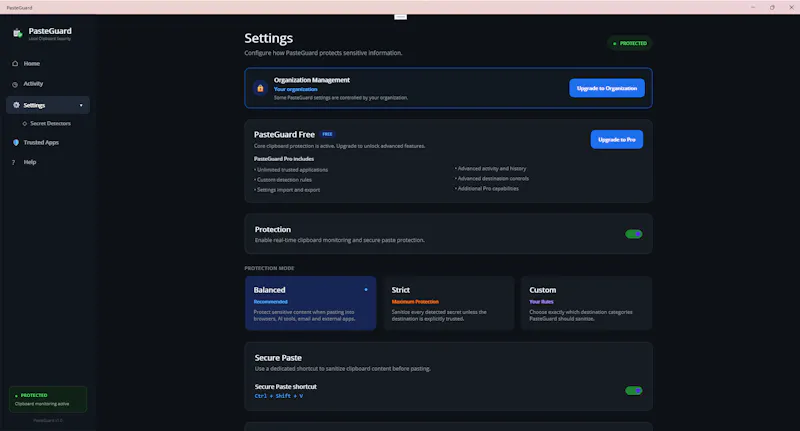Viewport: 800px width, 431px height.
Task: Click the Secret Detectors diamond icon
Action: click(x=24, y=123)
